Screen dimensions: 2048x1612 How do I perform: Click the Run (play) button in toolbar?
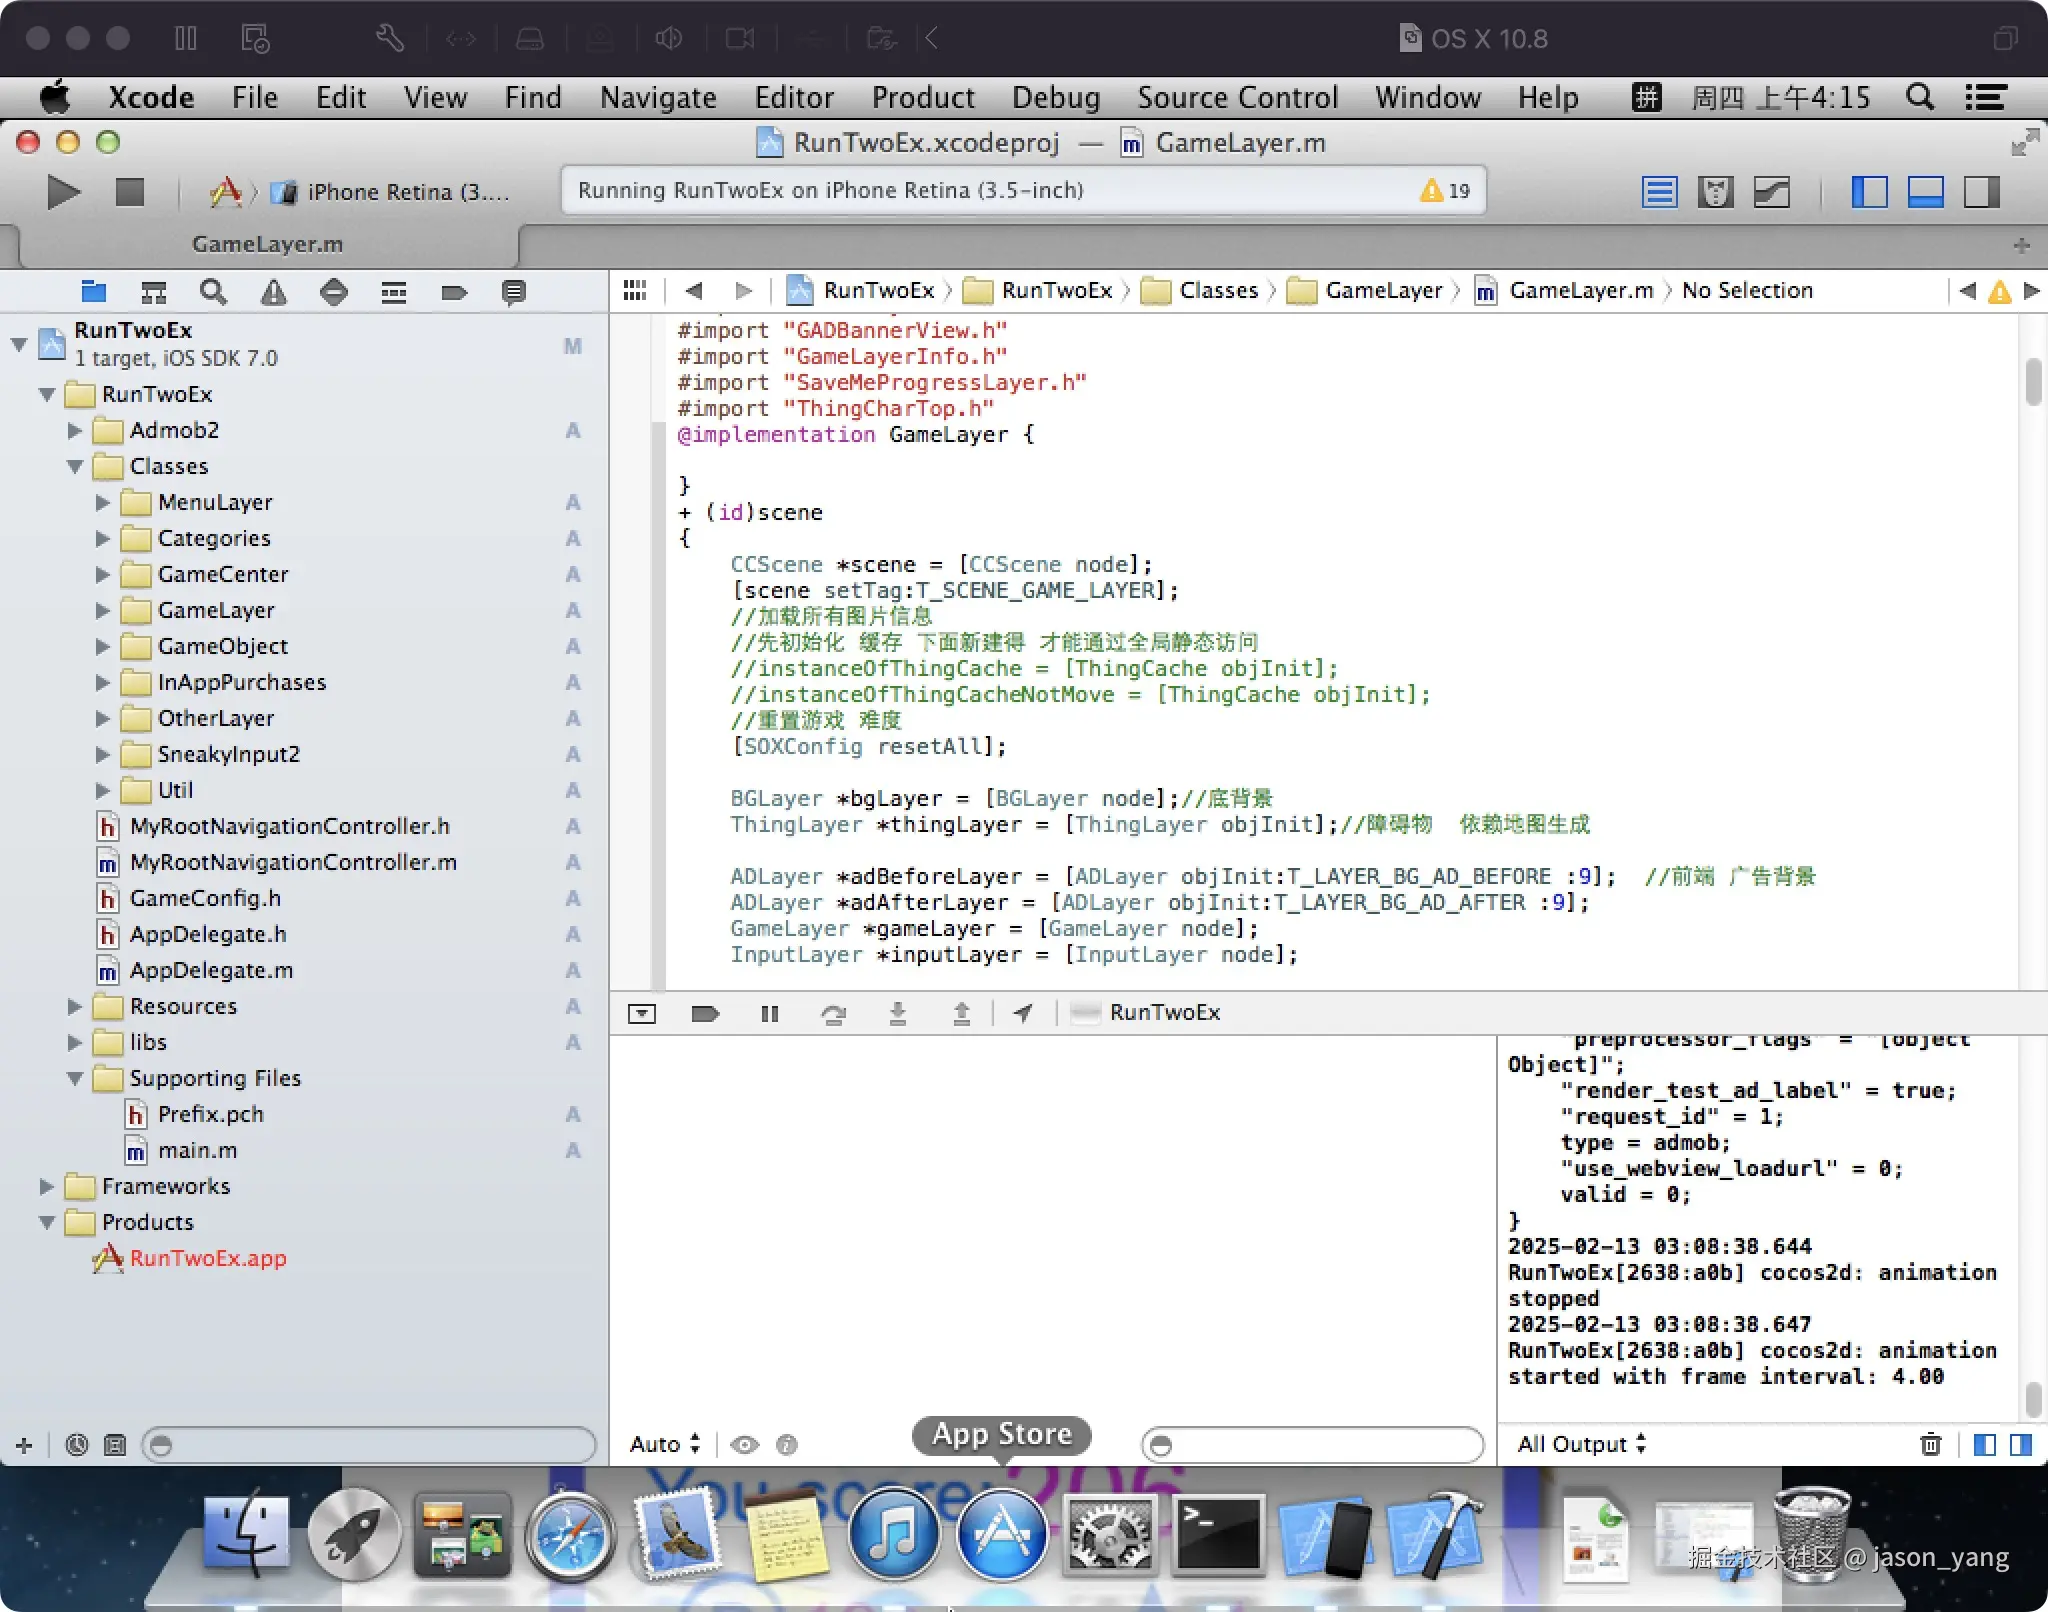click(63, 191)
